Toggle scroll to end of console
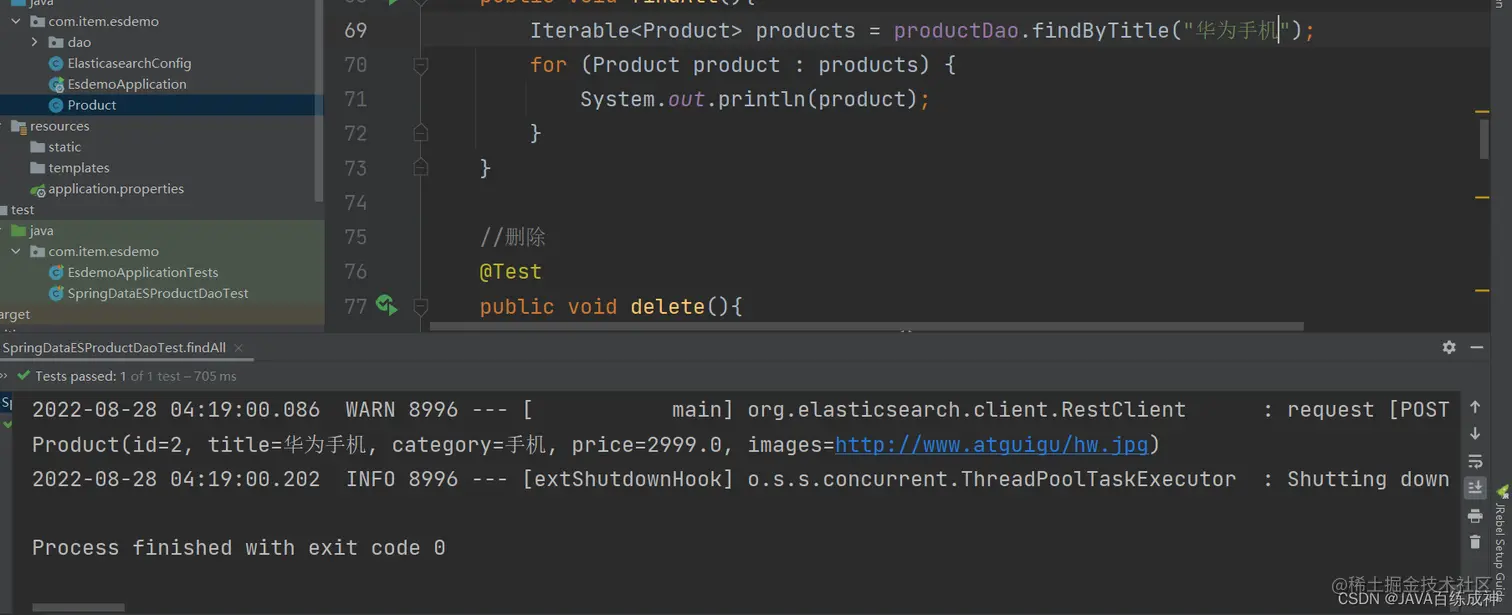 click(1475, 488)
